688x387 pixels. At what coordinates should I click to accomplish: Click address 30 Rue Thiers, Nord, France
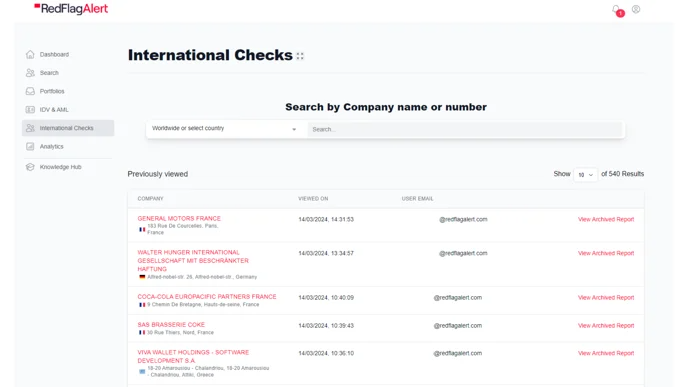180,333
